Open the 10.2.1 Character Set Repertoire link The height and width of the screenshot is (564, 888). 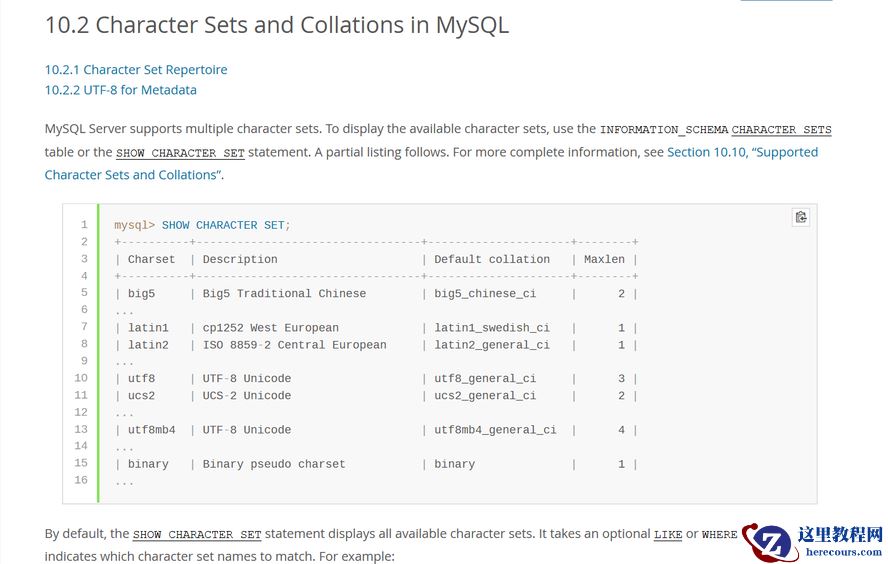point(136,70)
